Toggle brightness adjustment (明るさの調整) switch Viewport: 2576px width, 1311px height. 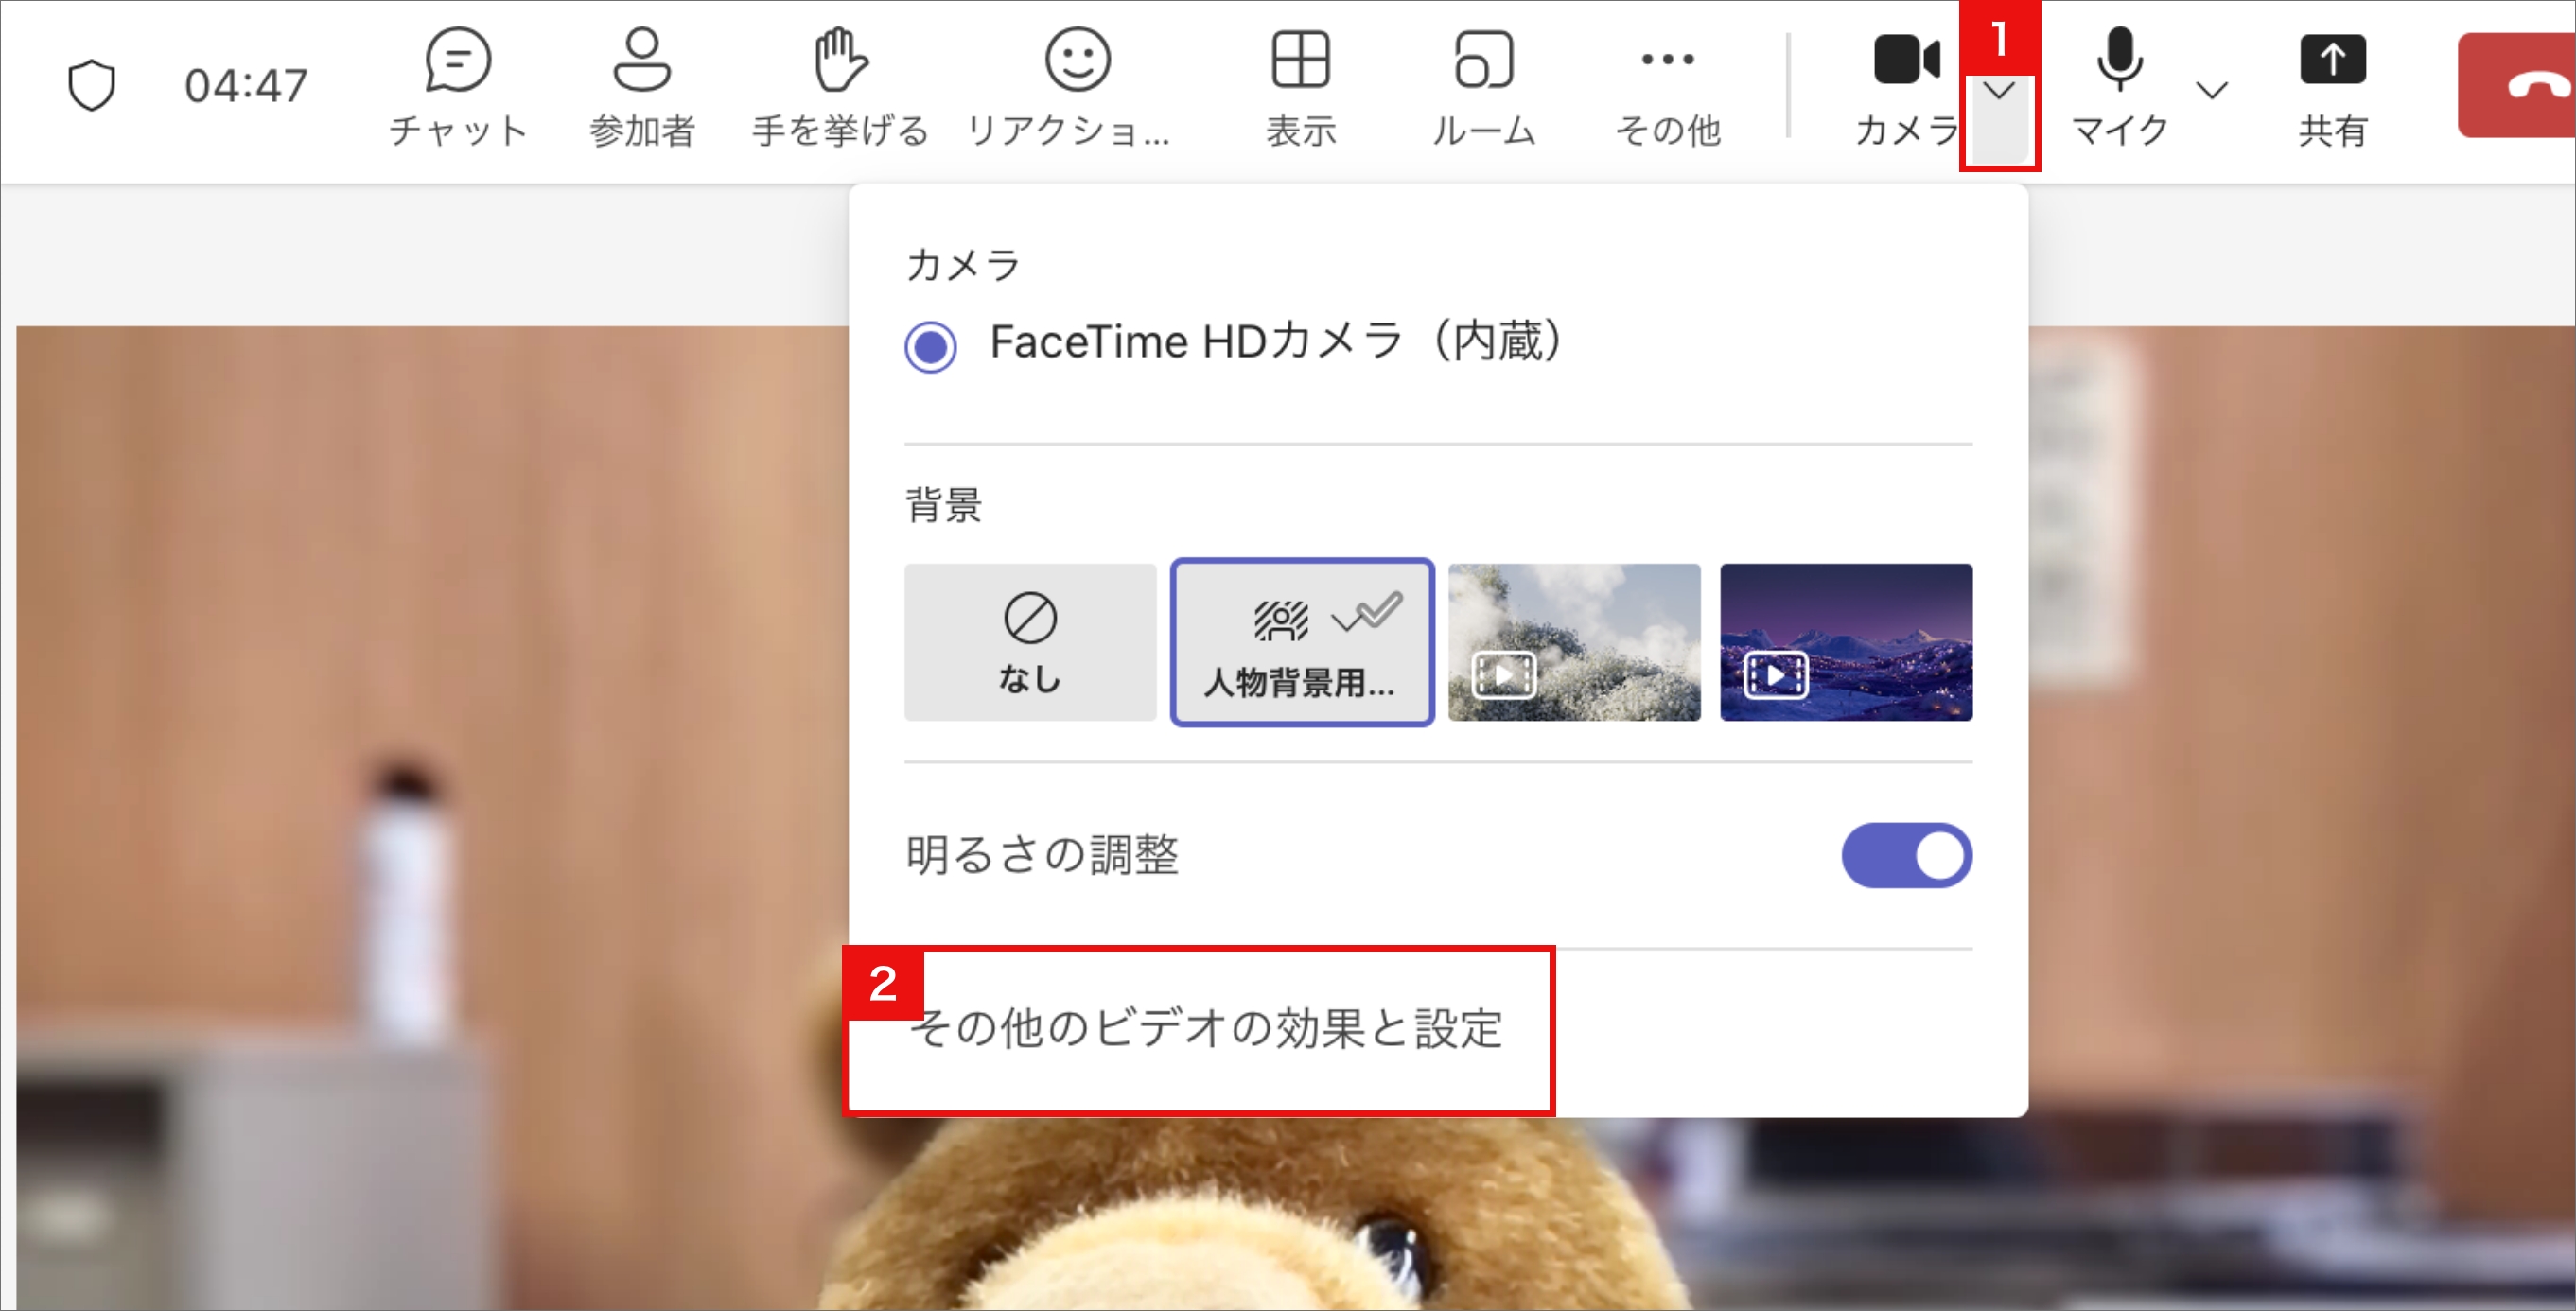pyautogui.click(x=1906, y=855)
